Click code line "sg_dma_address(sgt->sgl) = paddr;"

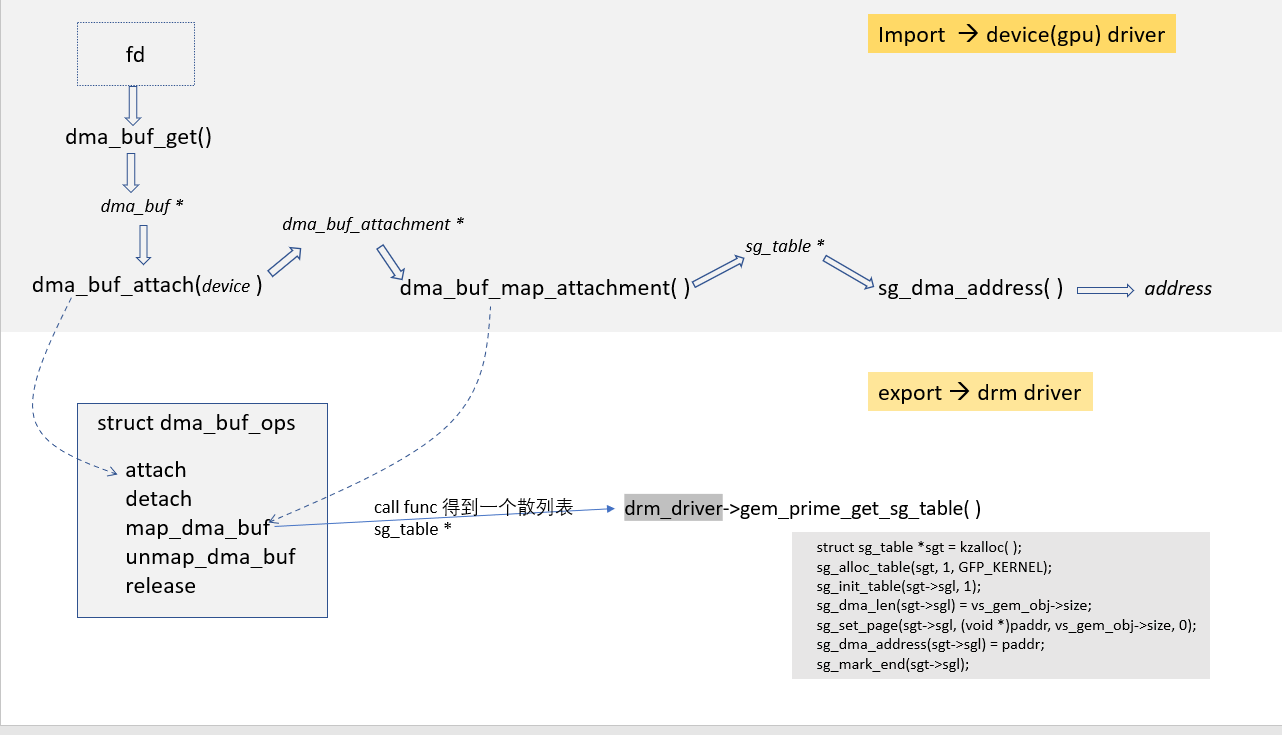tap(931, 645)
